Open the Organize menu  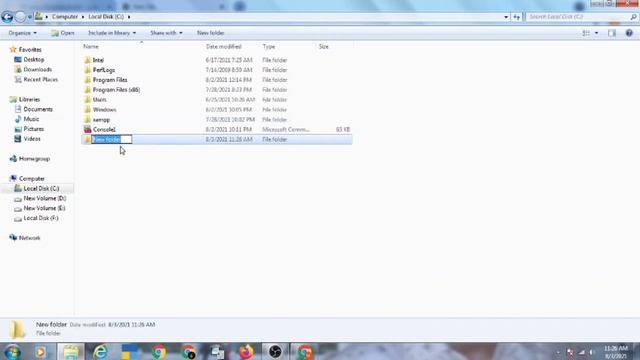tap(22, 33)
